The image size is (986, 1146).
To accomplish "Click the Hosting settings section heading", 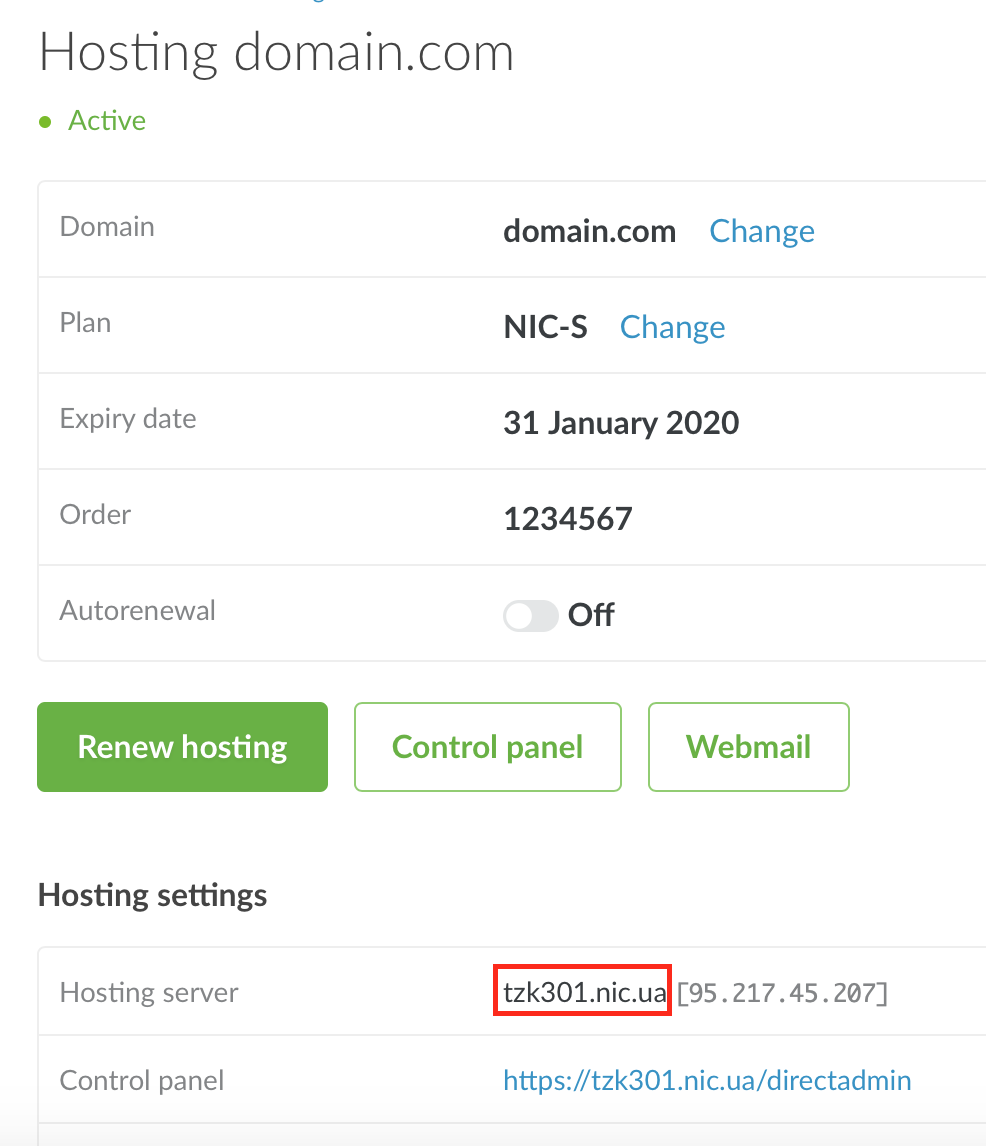I will (x=152, y=894).
